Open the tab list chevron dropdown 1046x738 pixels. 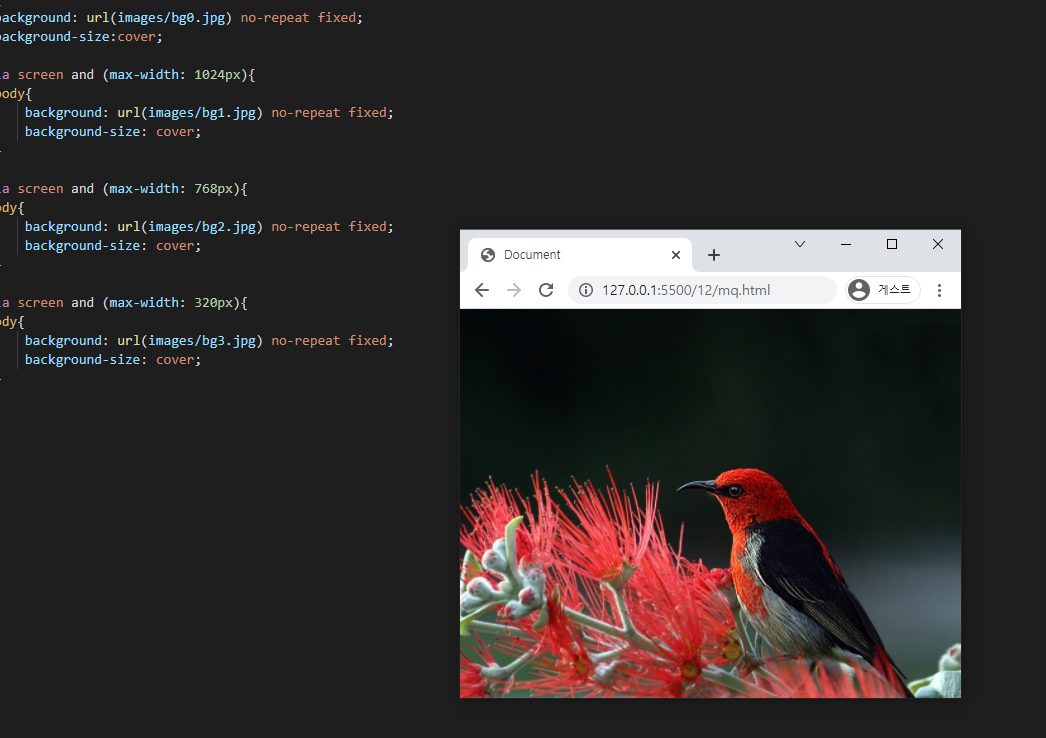(x=799, y=243)
